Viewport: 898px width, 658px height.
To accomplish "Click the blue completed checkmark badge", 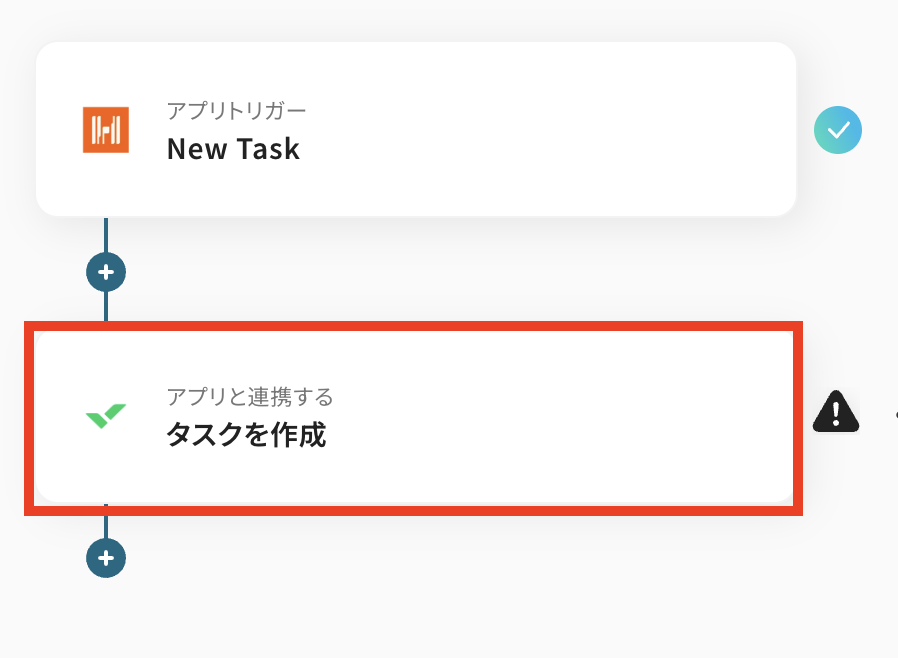I will (x=838, y=130).
